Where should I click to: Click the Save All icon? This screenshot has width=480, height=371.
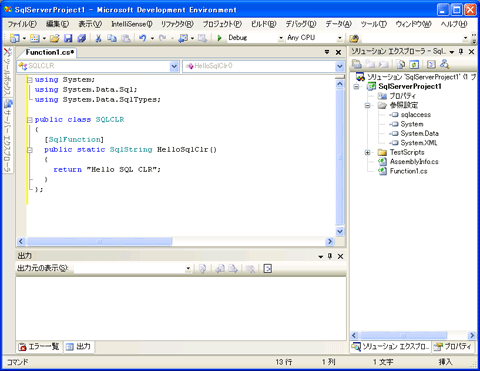(81, 38)
